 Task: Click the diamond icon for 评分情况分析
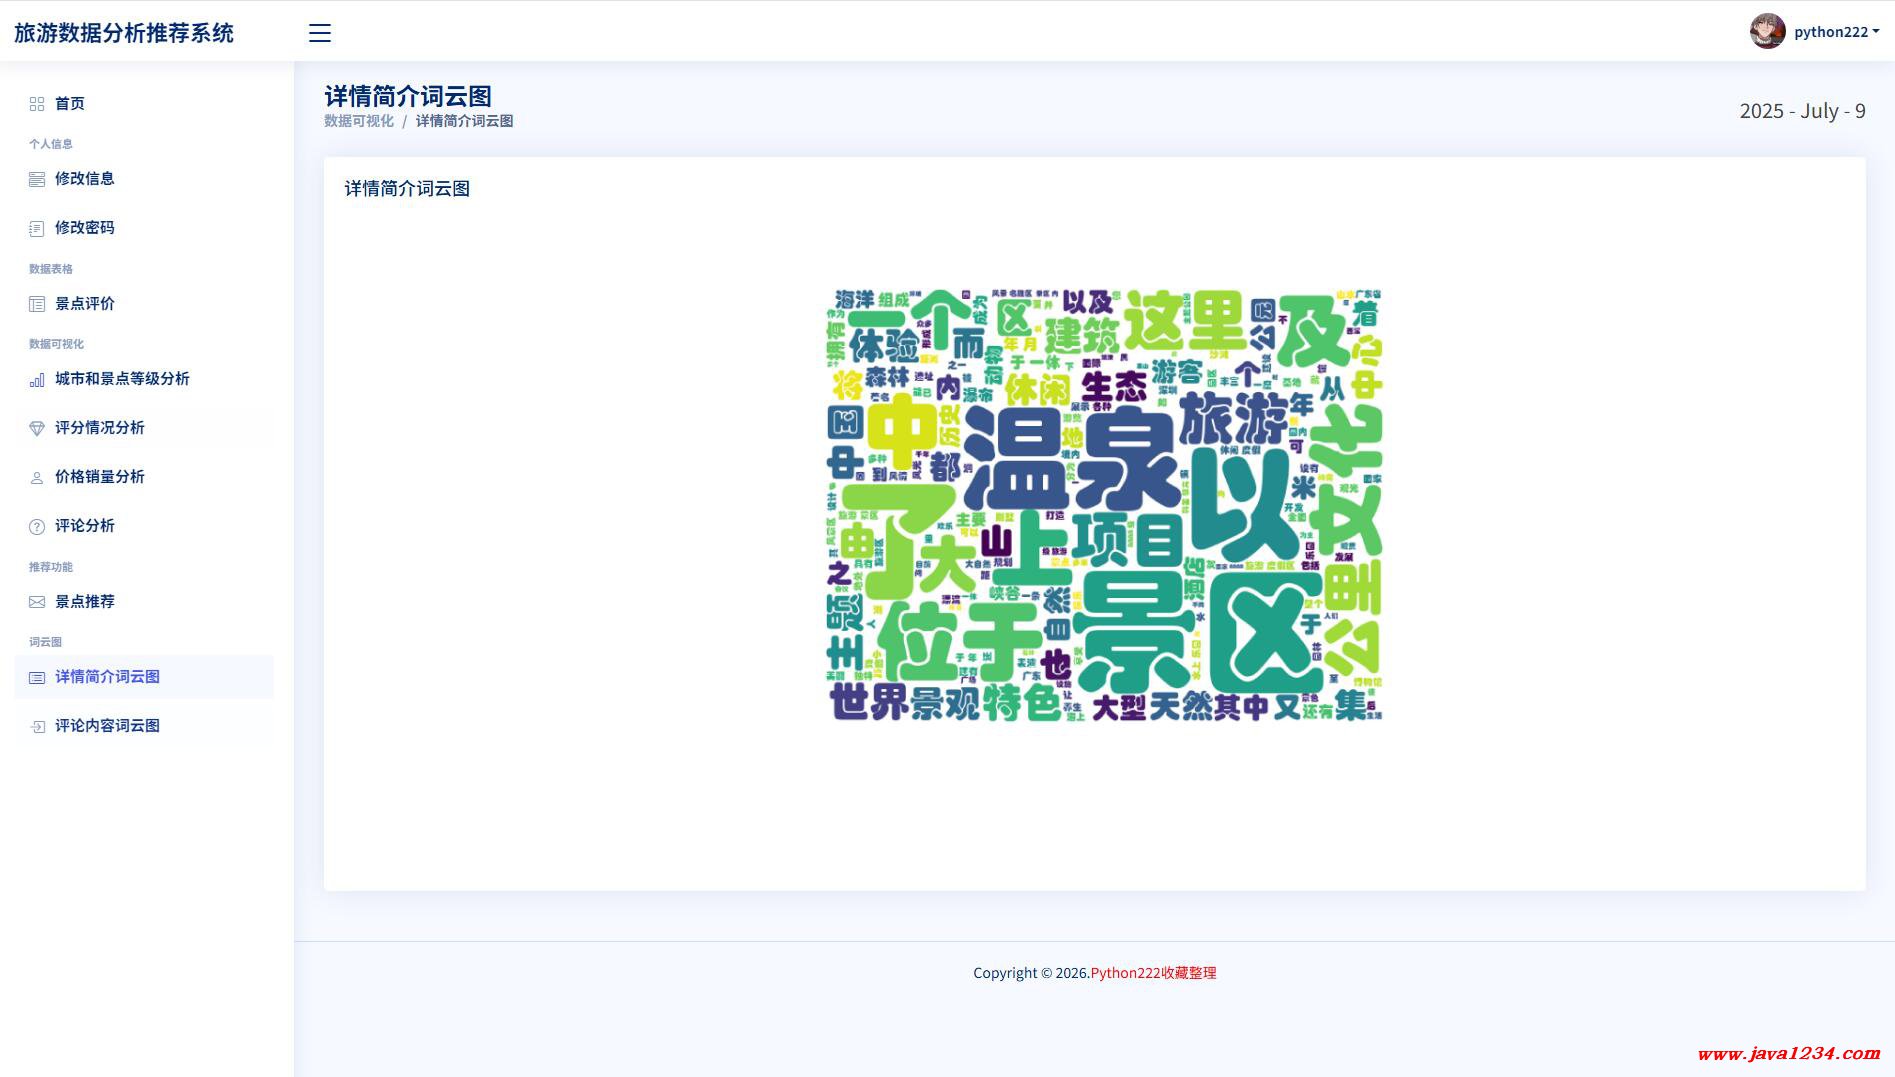tap(37, 428)
